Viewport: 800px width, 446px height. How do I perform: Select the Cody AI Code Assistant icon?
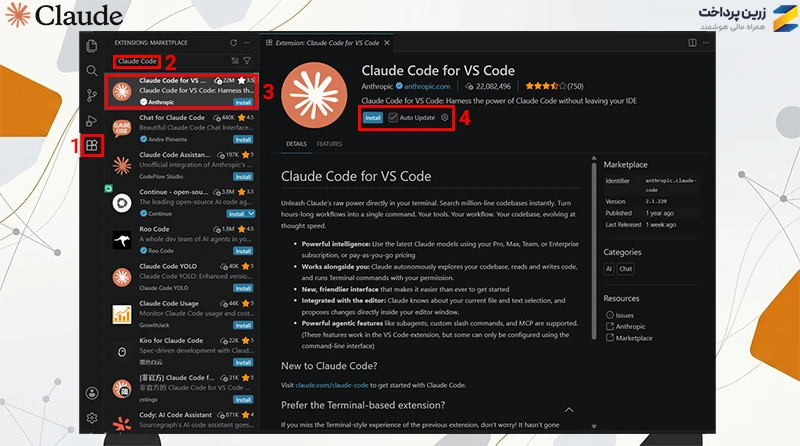click(122, 424)
